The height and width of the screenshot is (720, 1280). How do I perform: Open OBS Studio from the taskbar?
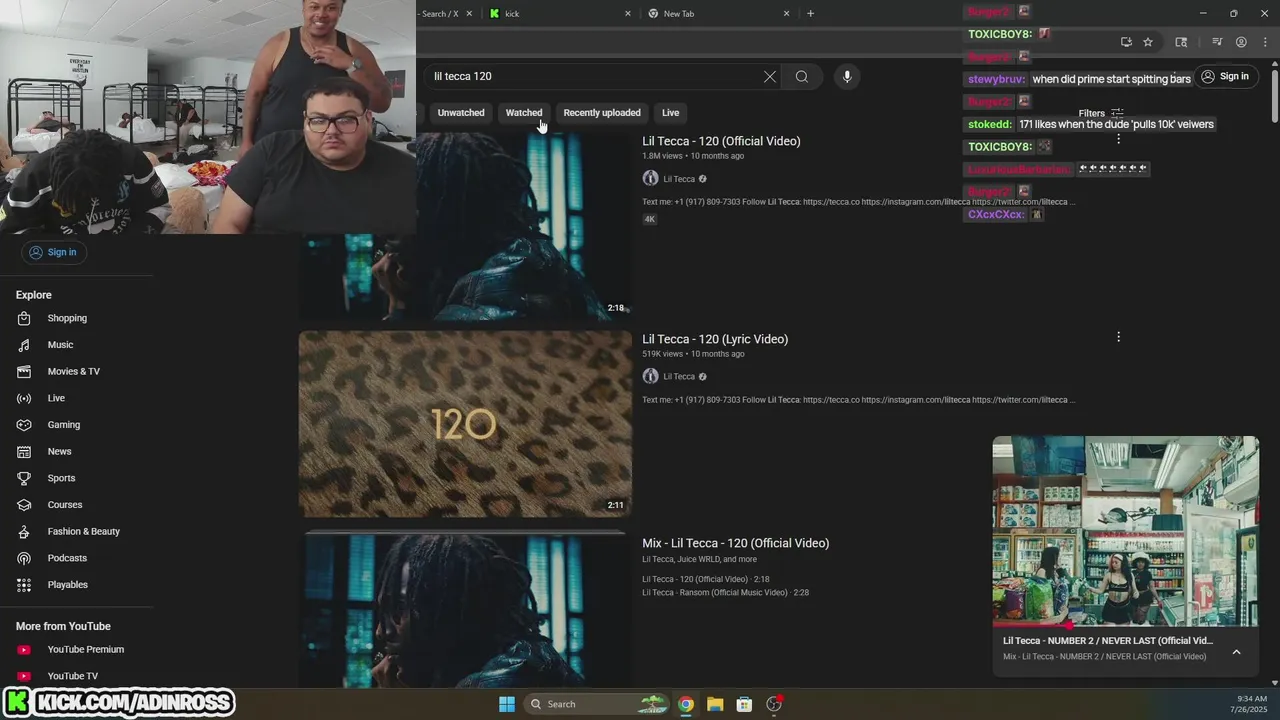(774, 704)
